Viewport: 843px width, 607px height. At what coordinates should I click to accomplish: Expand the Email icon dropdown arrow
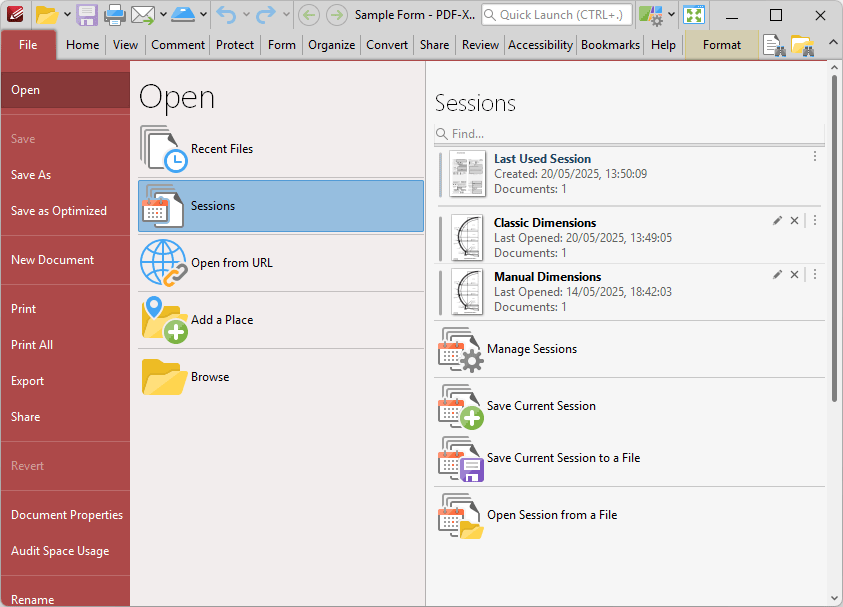(x=162, y=15)
